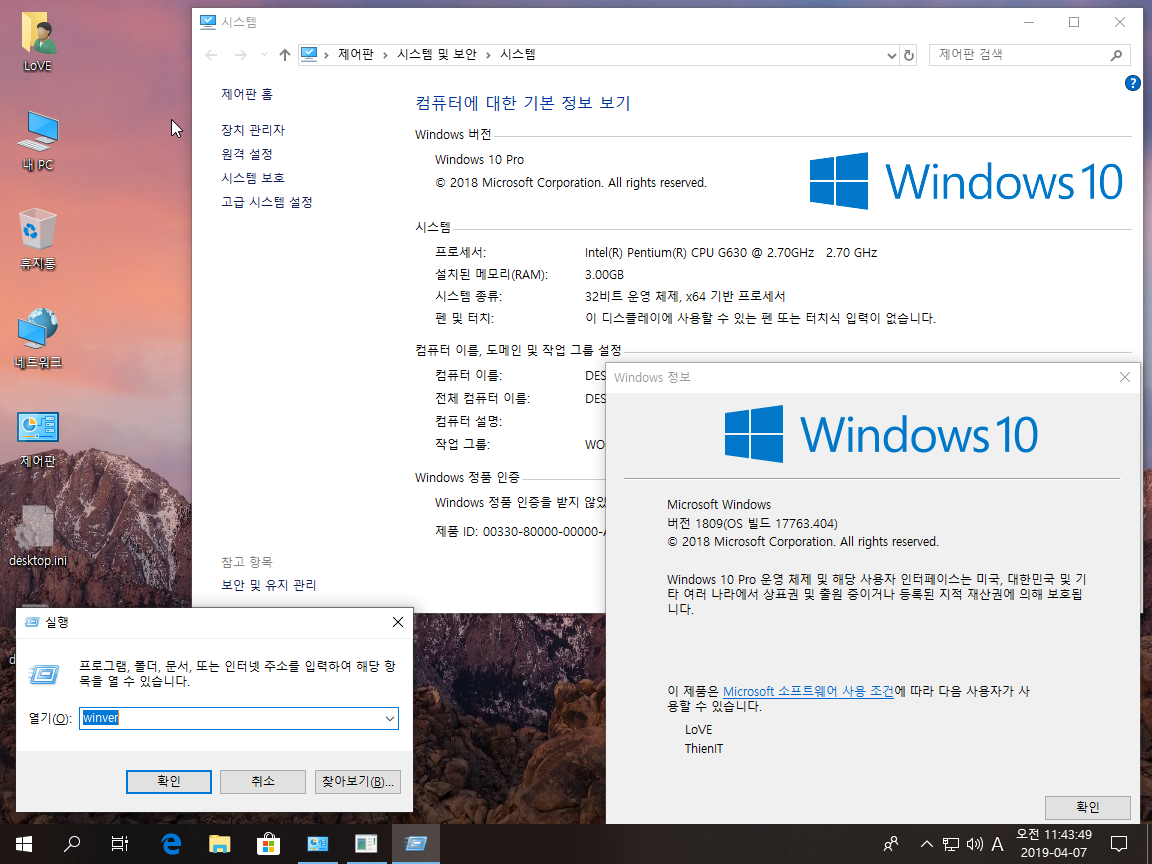This screenshot has width=1152, height=864.
Task: Select the desktop.ini file icon
Action: tap(37, 536)
